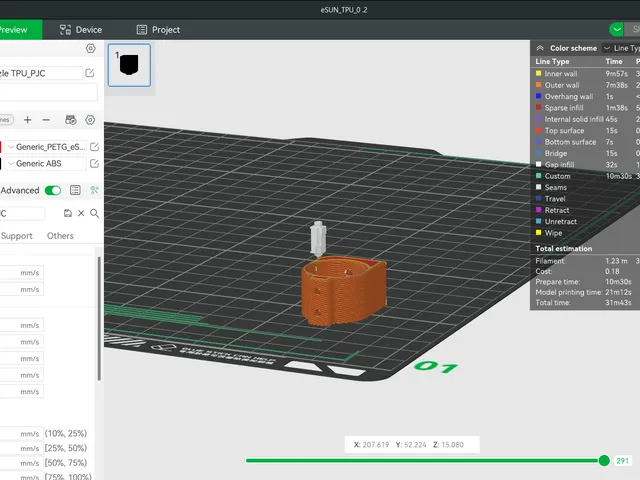Toggle Overhang wall line visibility
The image size is (640, 480).
pos(538,96)
